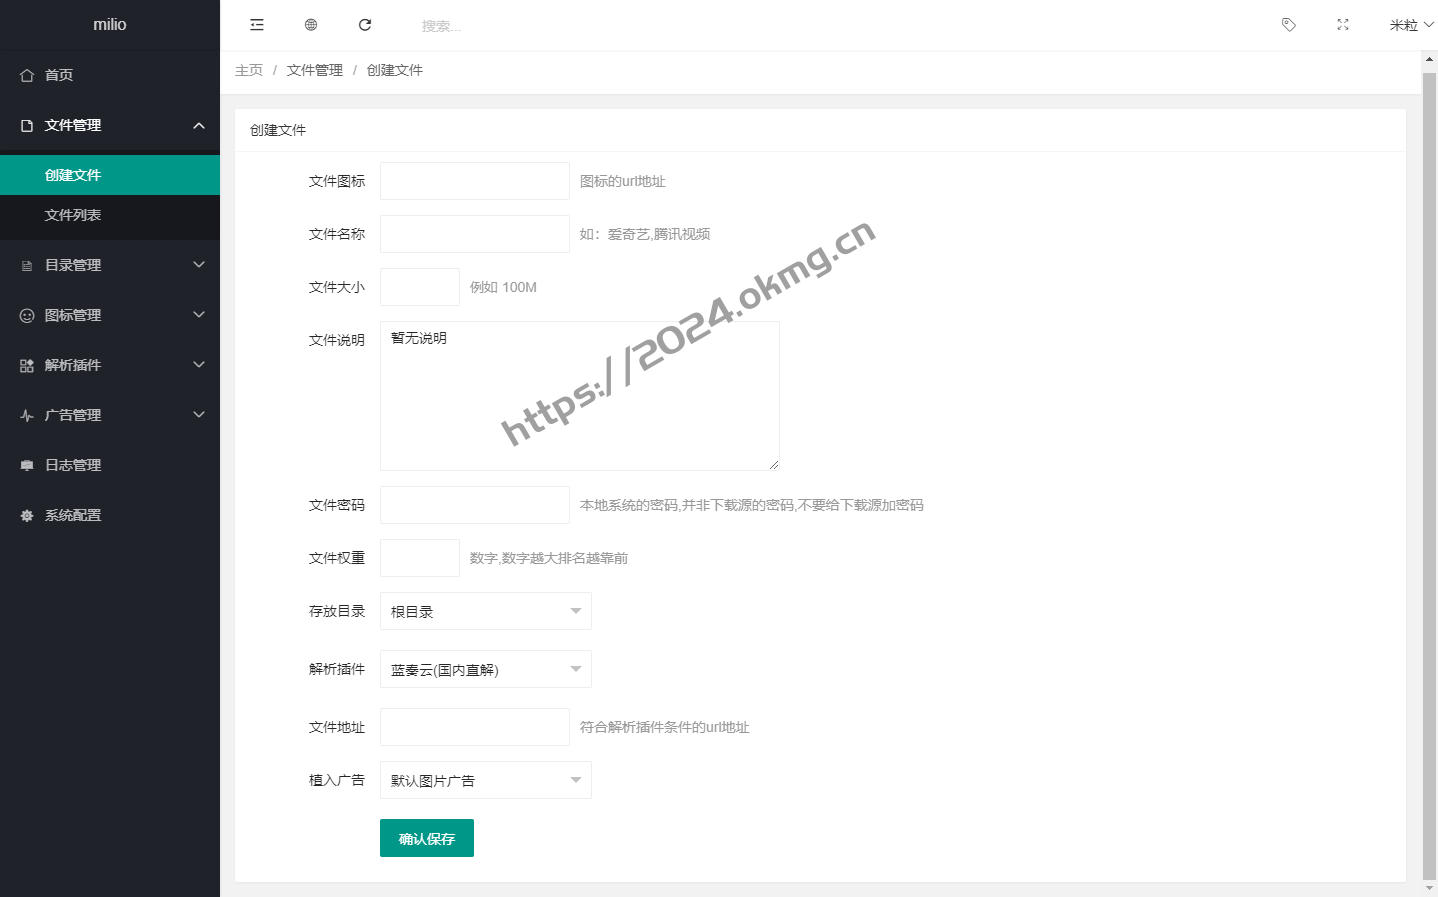Click the gear icon next to 系统配置
Image resolution: width=1438 pixels, height=897 pixels.
[25, 515]
